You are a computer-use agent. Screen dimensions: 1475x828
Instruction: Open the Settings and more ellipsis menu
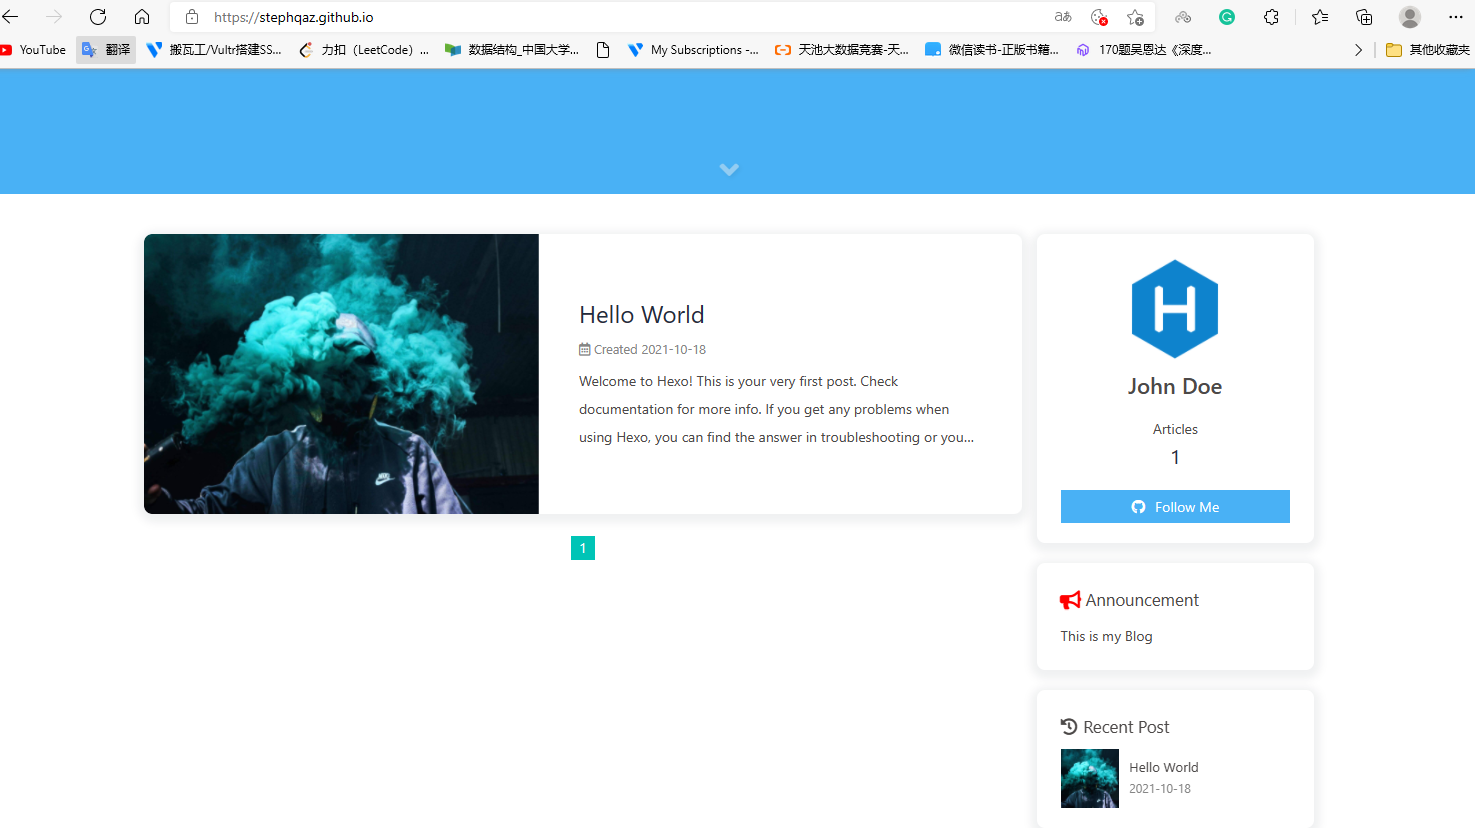click(1455, 17)
